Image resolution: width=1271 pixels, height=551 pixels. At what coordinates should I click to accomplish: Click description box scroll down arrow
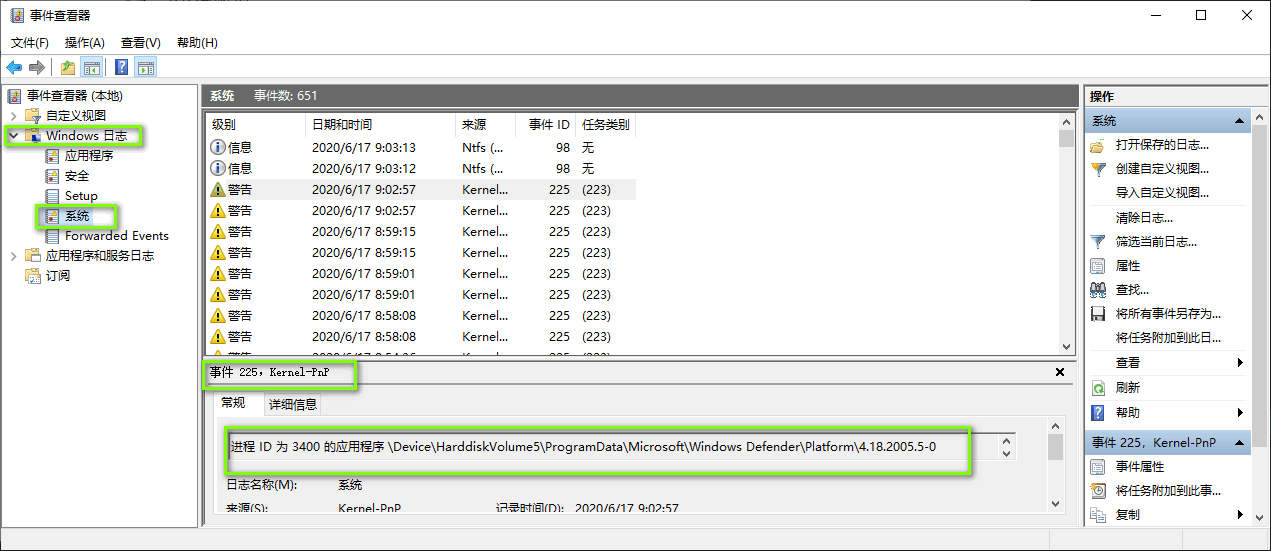tap(1007, 454)
